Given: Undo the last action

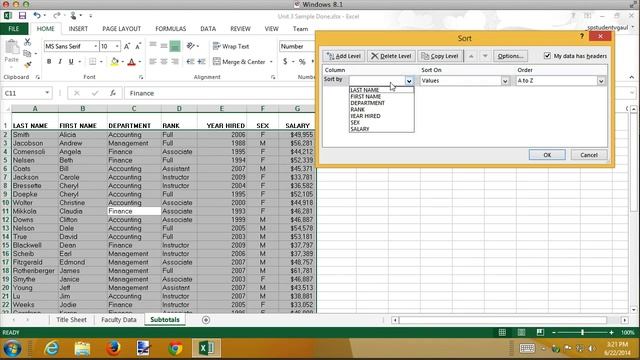Looking at the screenshot, I should [37, 16].
